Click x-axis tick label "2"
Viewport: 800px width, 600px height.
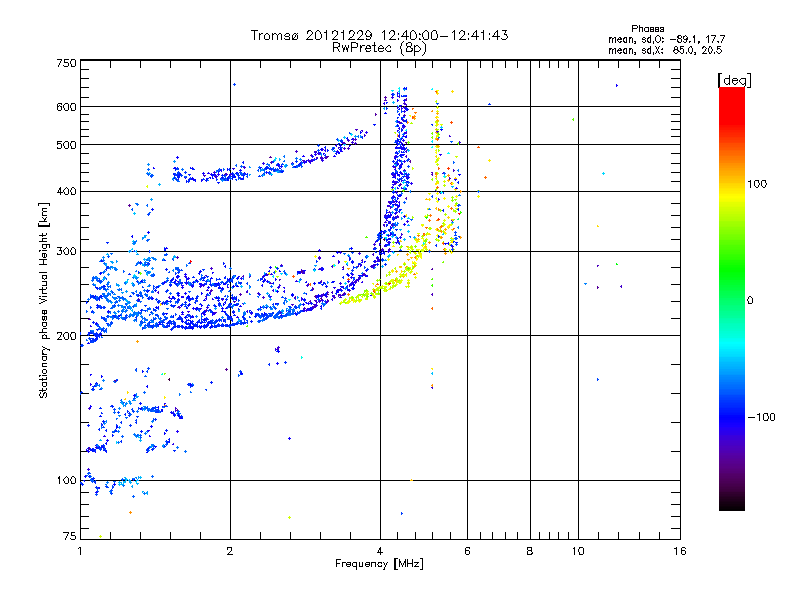tap(230, 551)
